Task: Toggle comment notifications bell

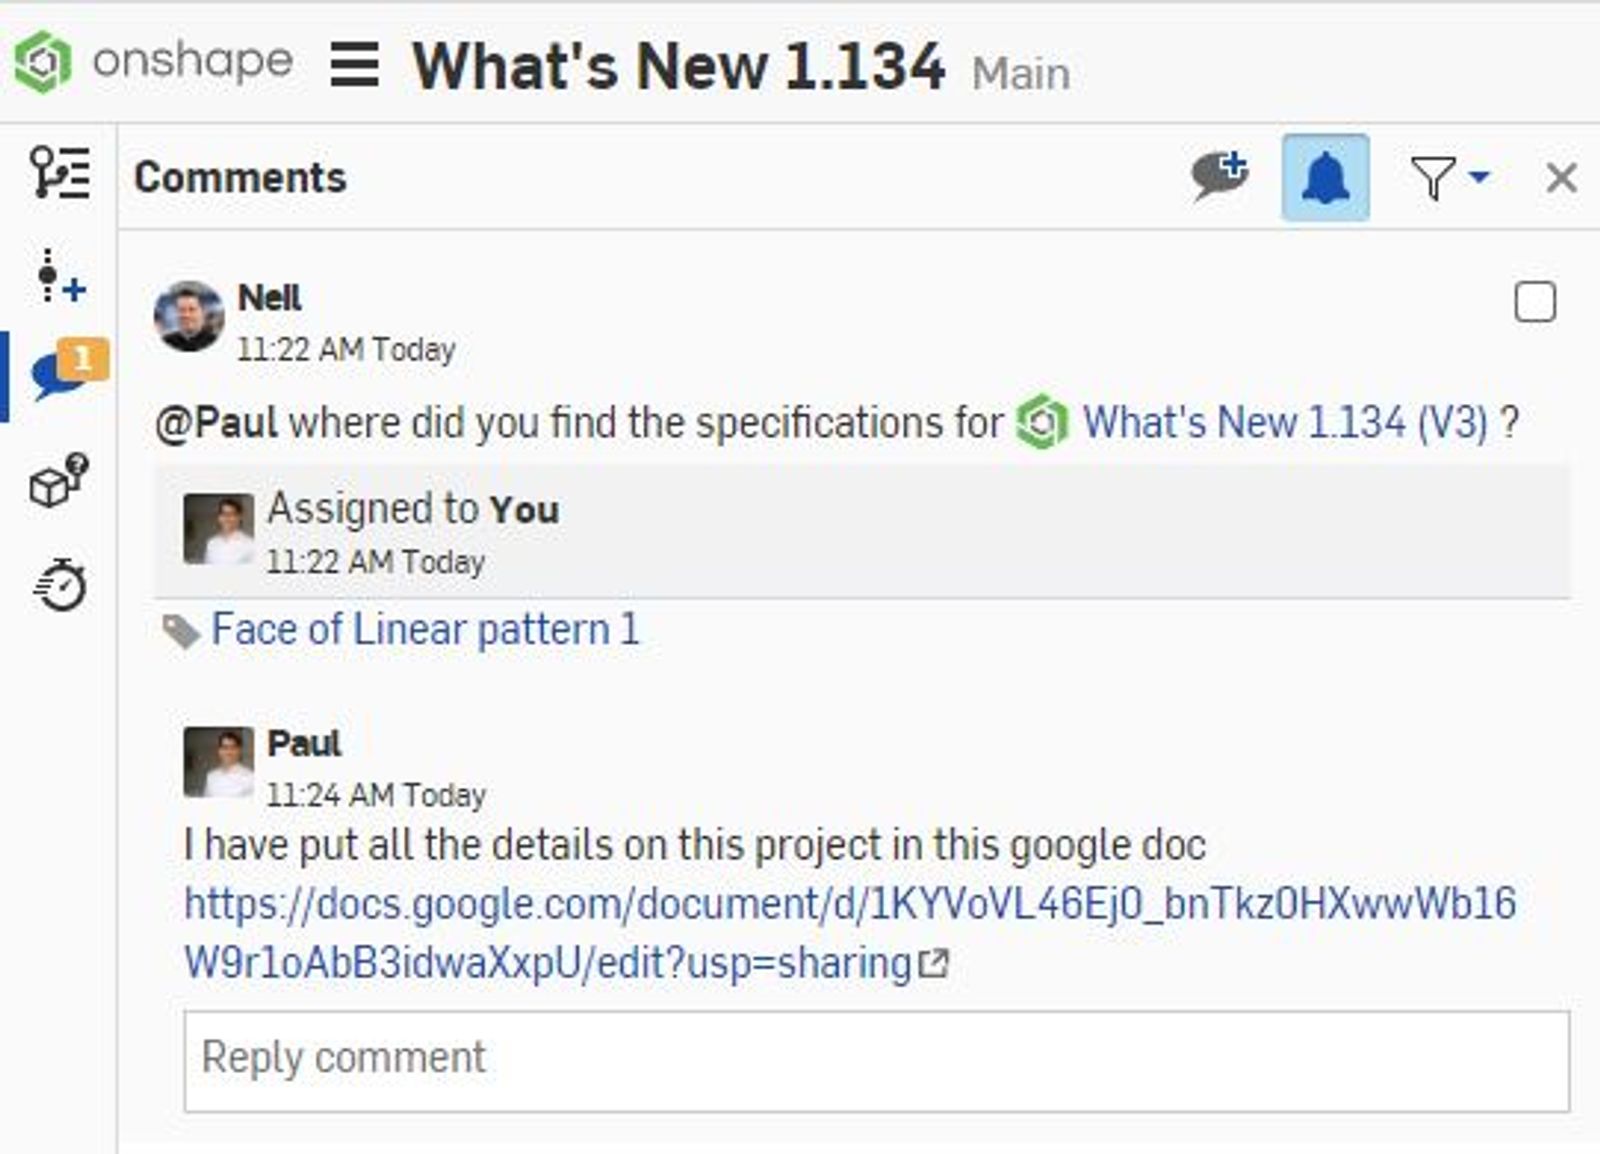Action: pos(1325,178)
